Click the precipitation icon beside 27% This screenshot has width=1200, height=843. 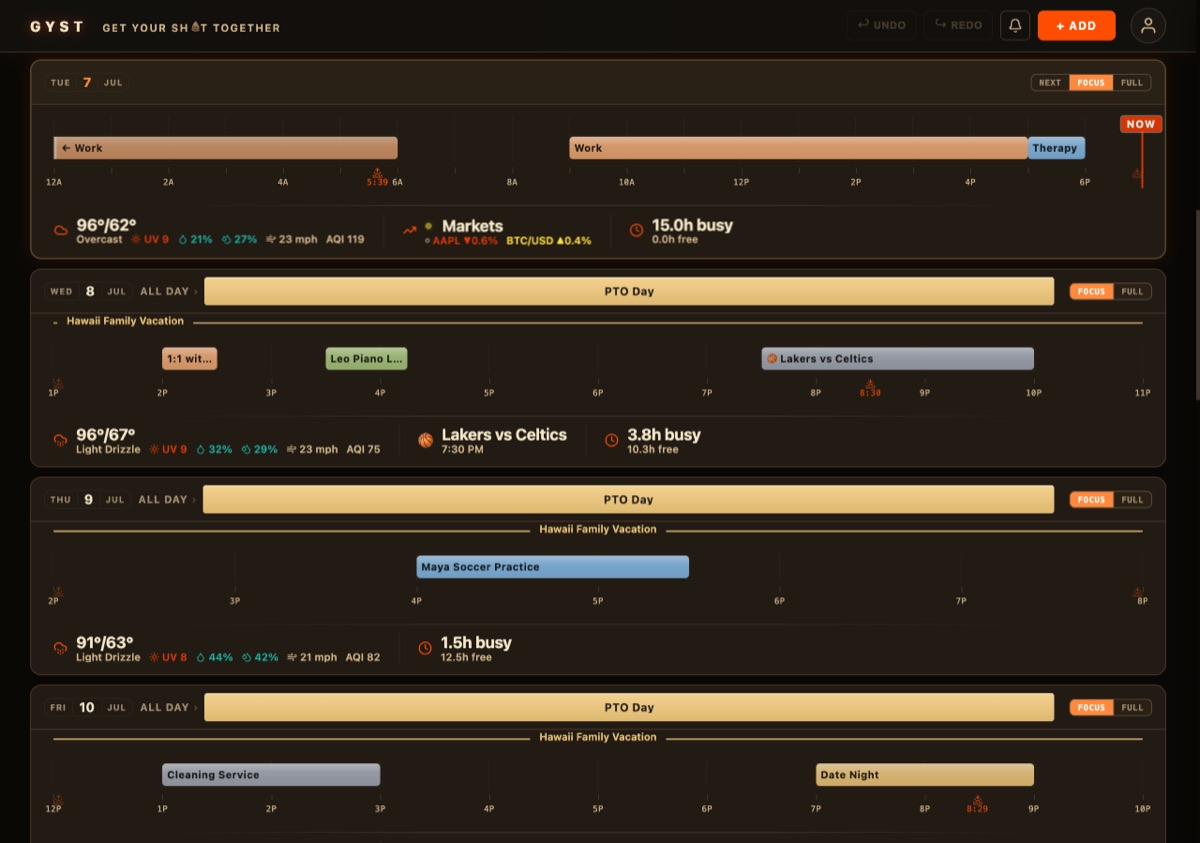coord(227,240)
